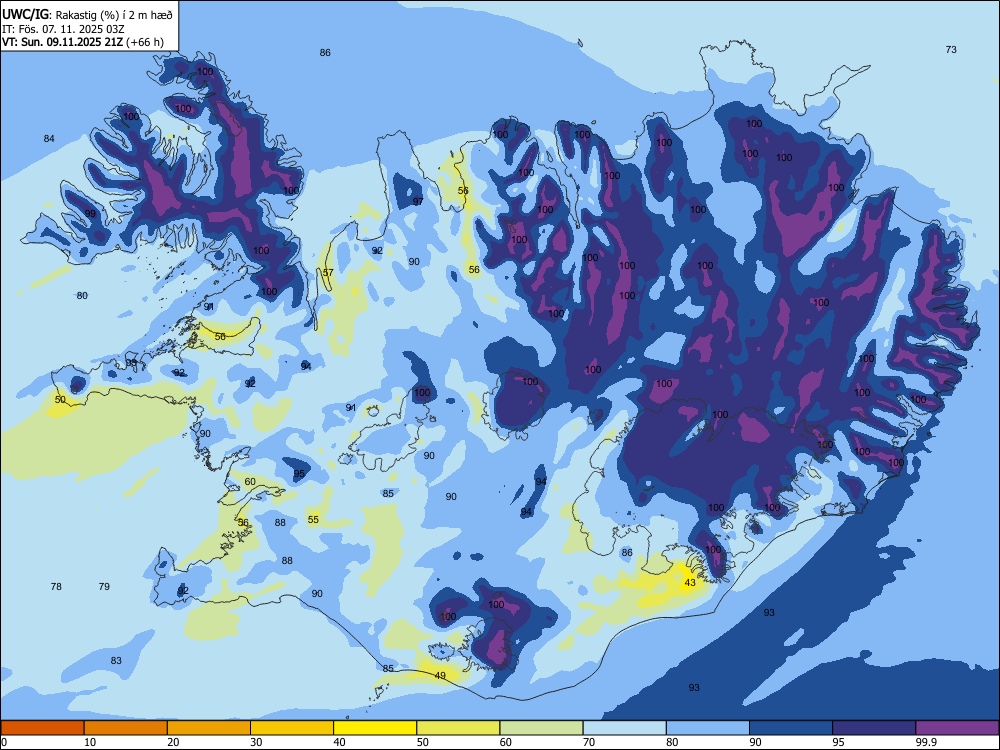Viewport: 1000px width, 750px height.
Task: Click the legend label 95
Action: point(838,742)
